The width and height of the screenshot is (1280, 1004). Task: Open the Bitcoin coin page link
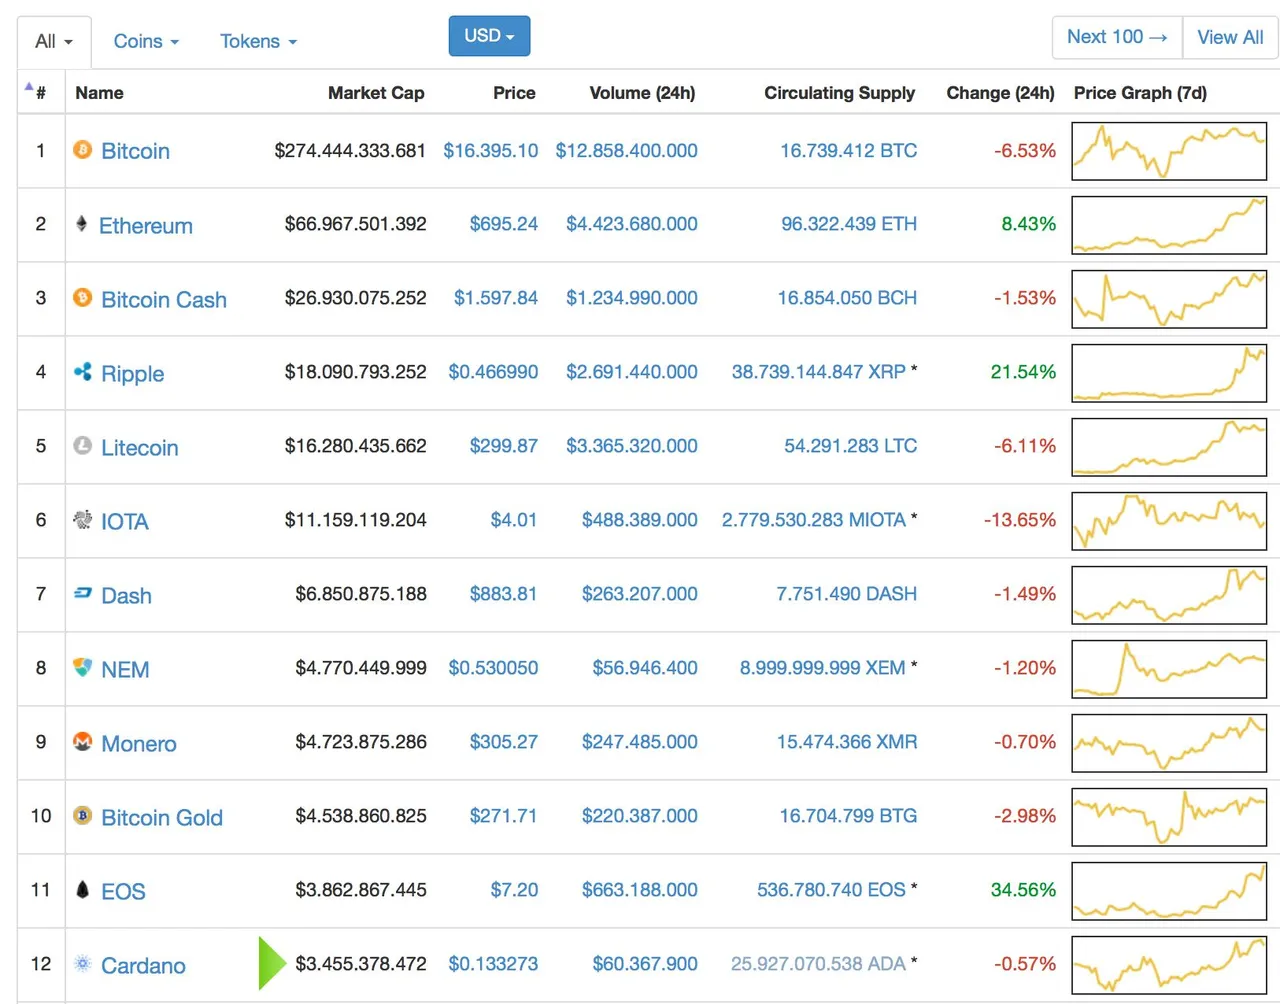[135, 151]
